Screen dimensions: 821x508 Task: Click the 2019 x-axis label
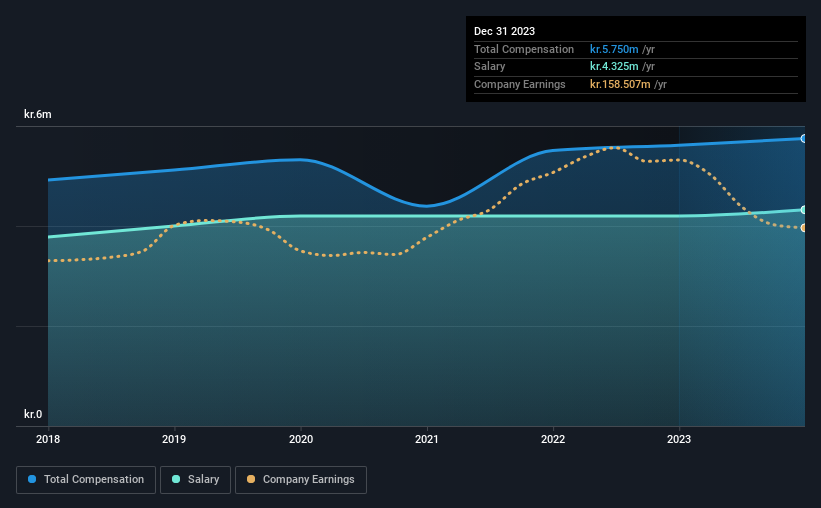point(174,439)
